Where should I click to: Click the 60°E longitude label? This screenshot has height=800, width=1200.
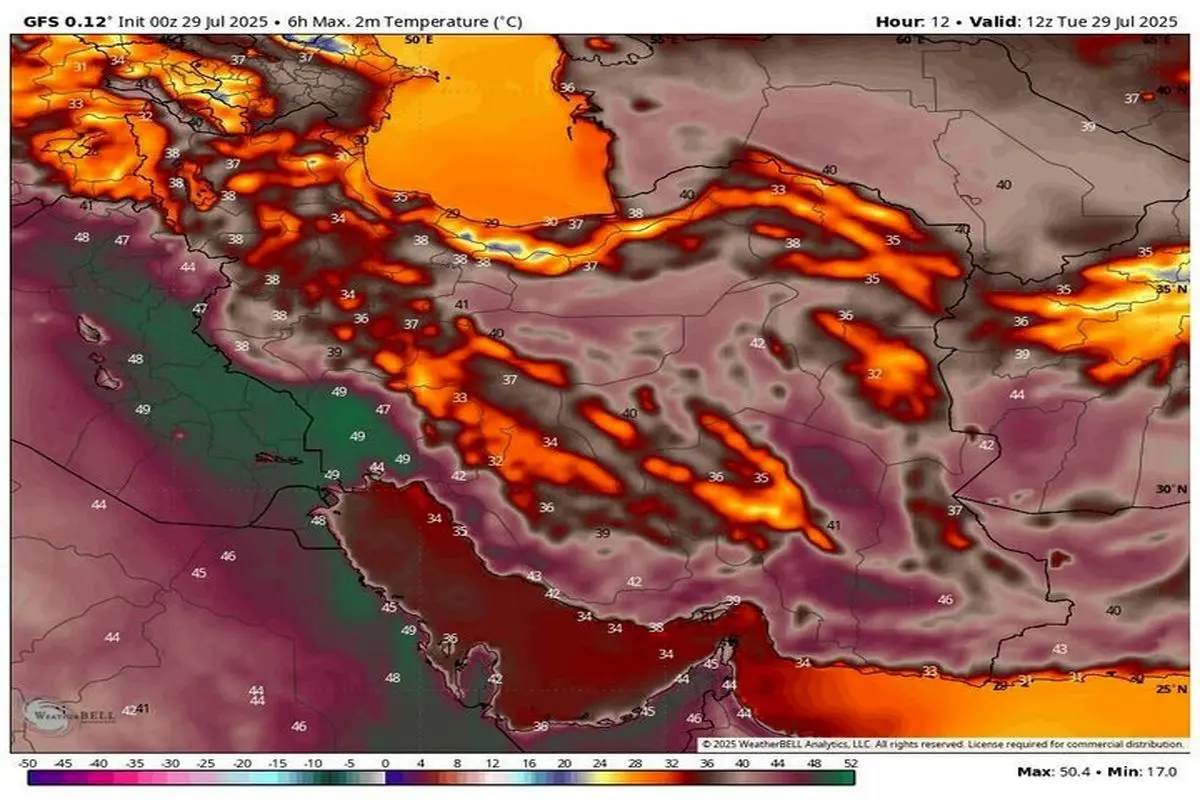point(909,39)
